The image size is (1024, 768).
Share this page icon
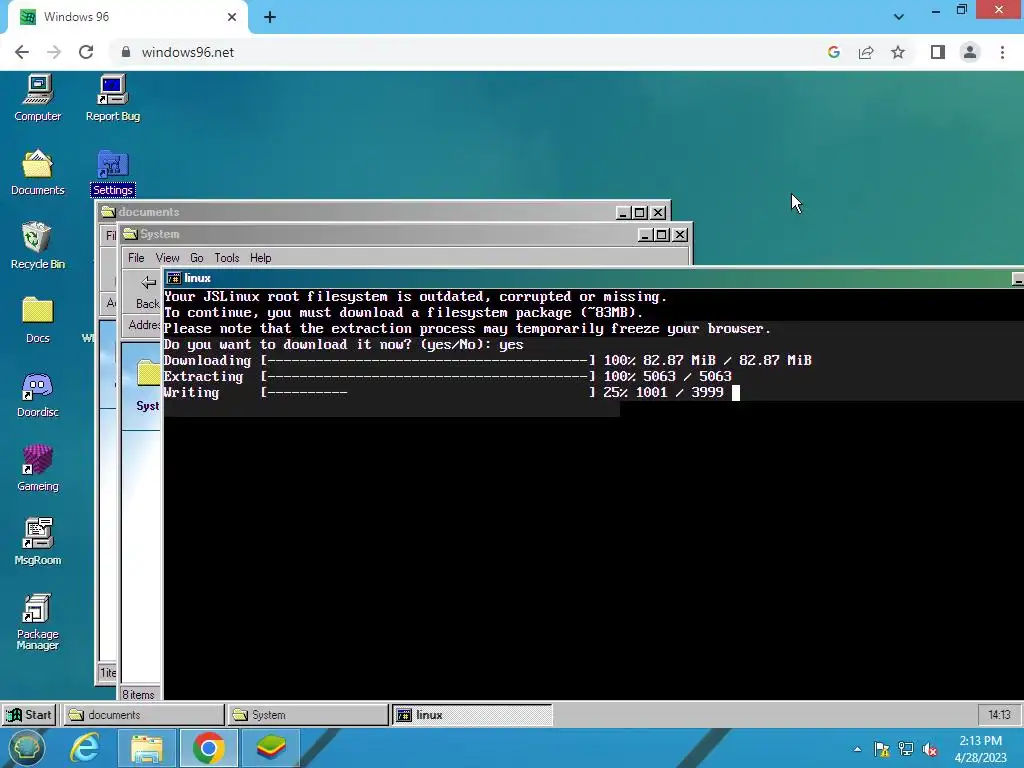click(x=866, y=52)
